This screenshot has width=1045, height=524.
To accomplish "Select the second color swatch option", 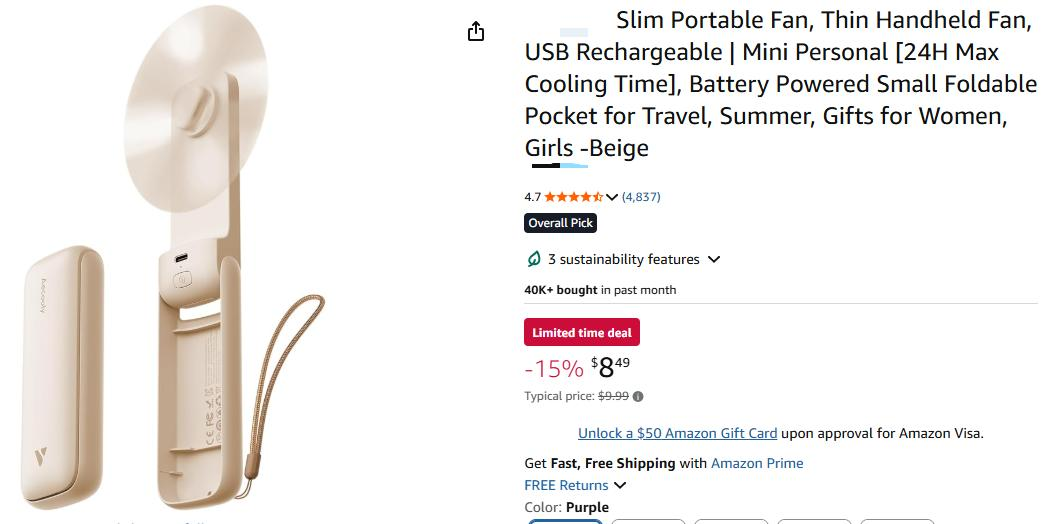I will (x=648, y=521).
